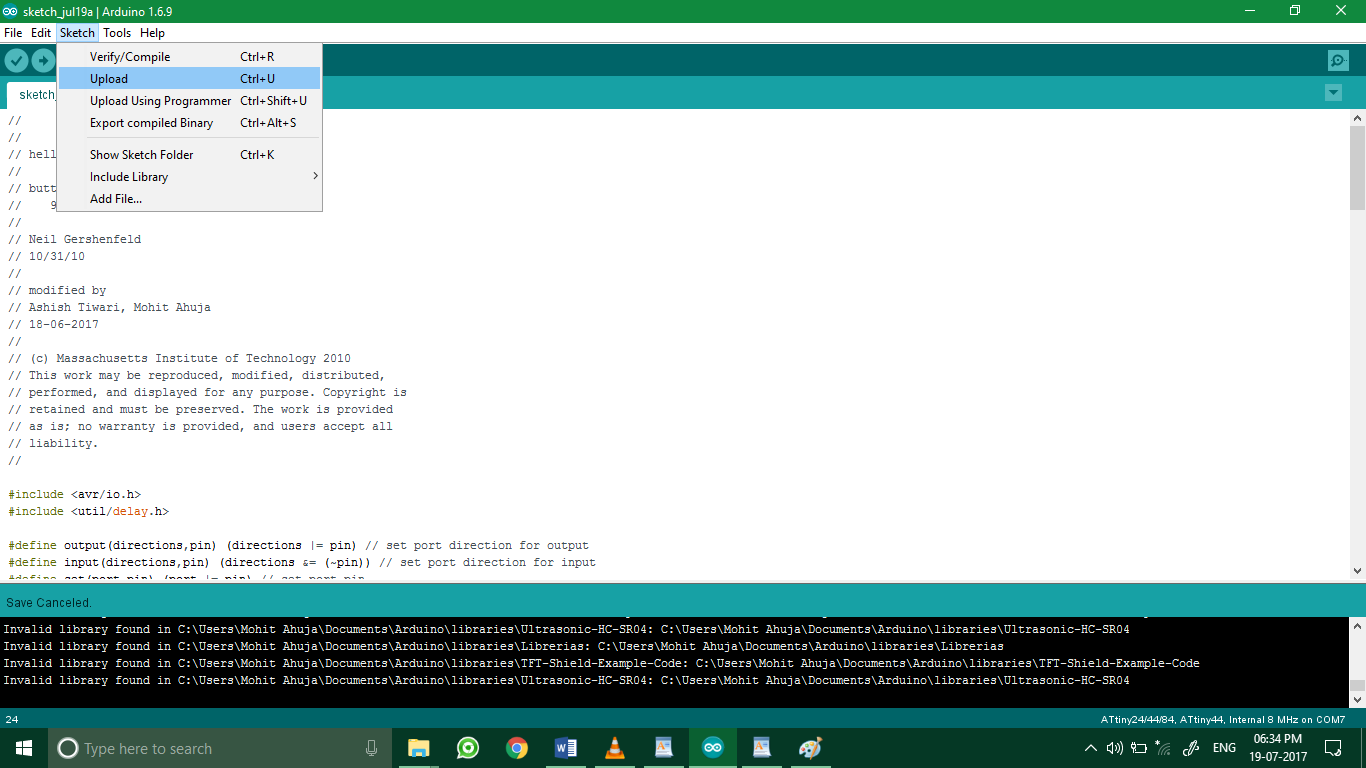The width and height of the screenshot is (1366, 768).
Task: Select Export compiled Binary
Action: click(x=189, y=123)
